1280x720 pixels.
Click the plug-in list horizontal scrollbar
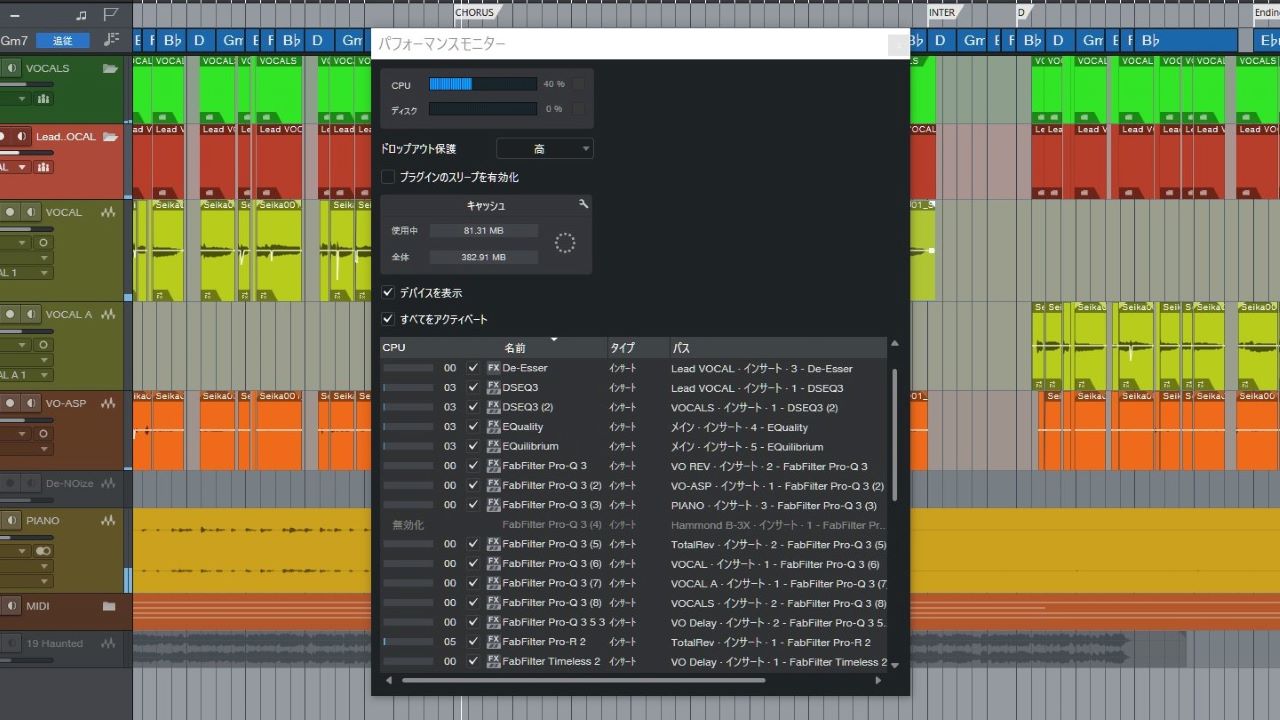(x=583, y=681)
